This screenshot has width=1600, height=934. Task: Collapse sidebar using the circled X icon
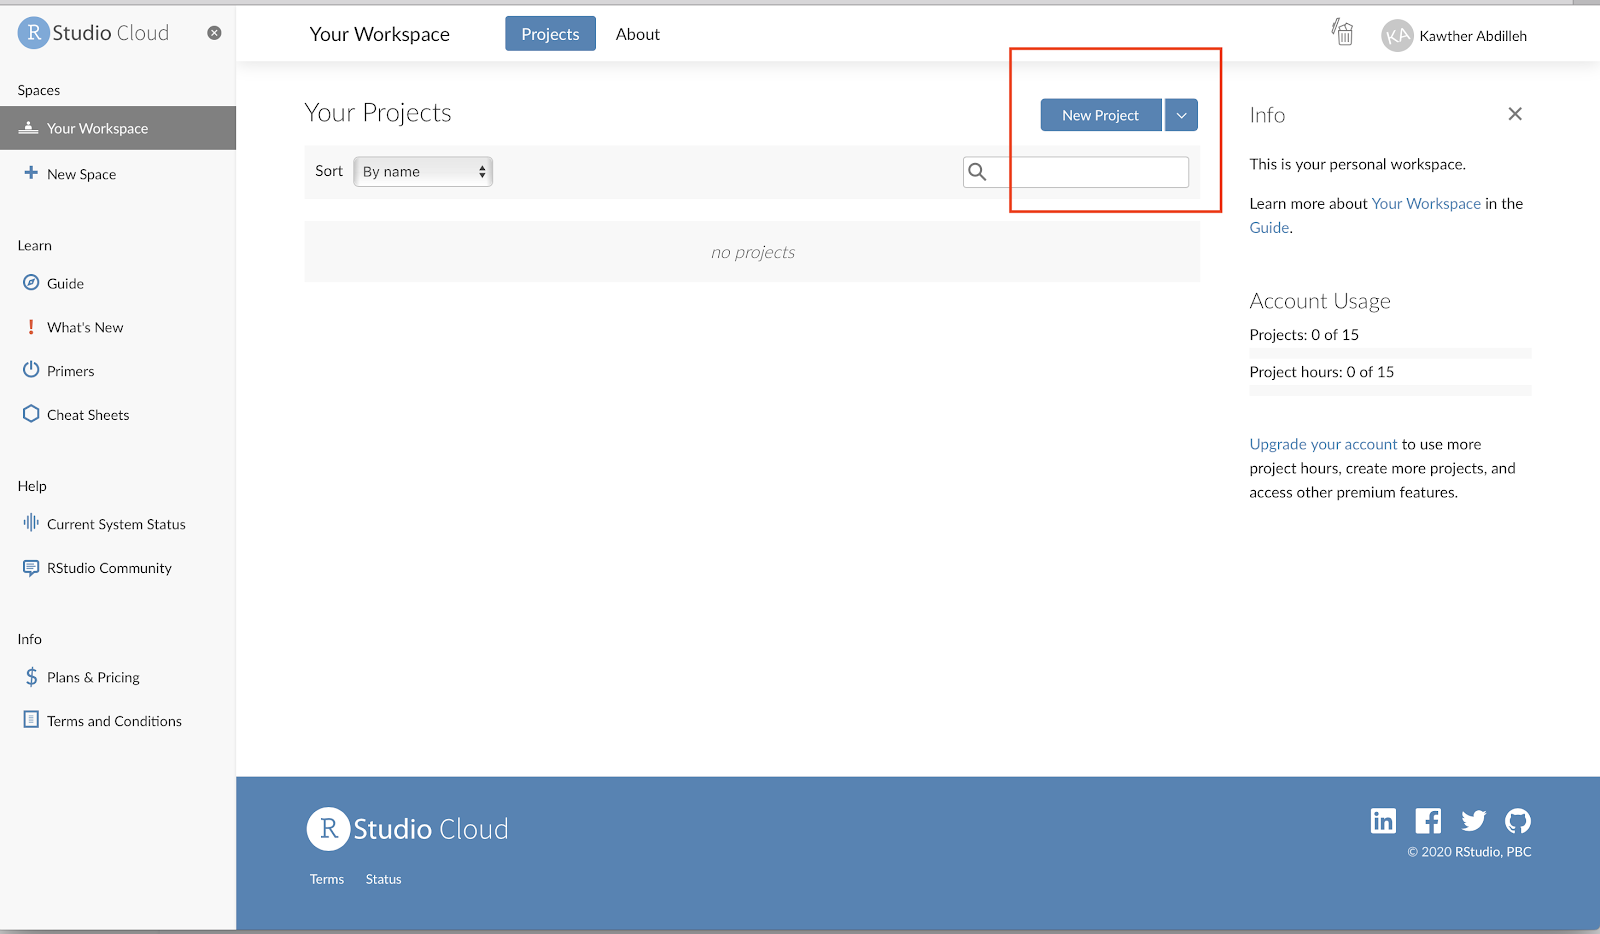(x=214, y=33)
